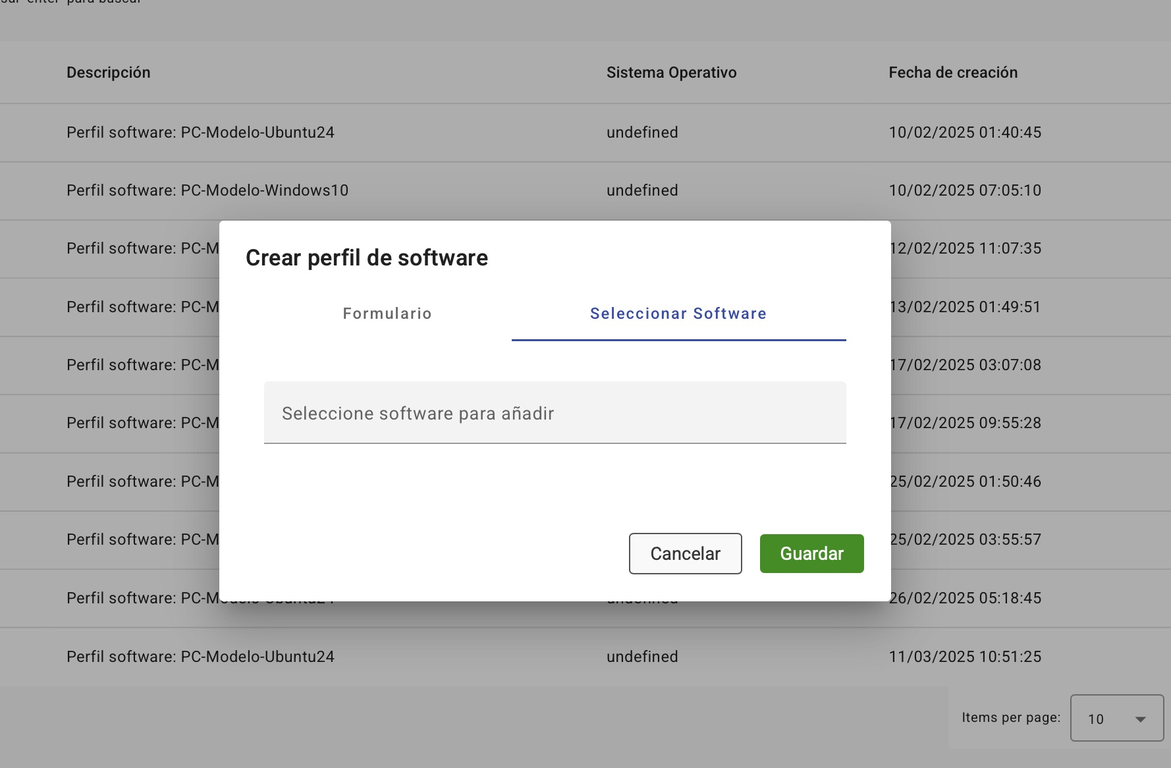Open the Items per page dropdown arrow

[1139, 719]
